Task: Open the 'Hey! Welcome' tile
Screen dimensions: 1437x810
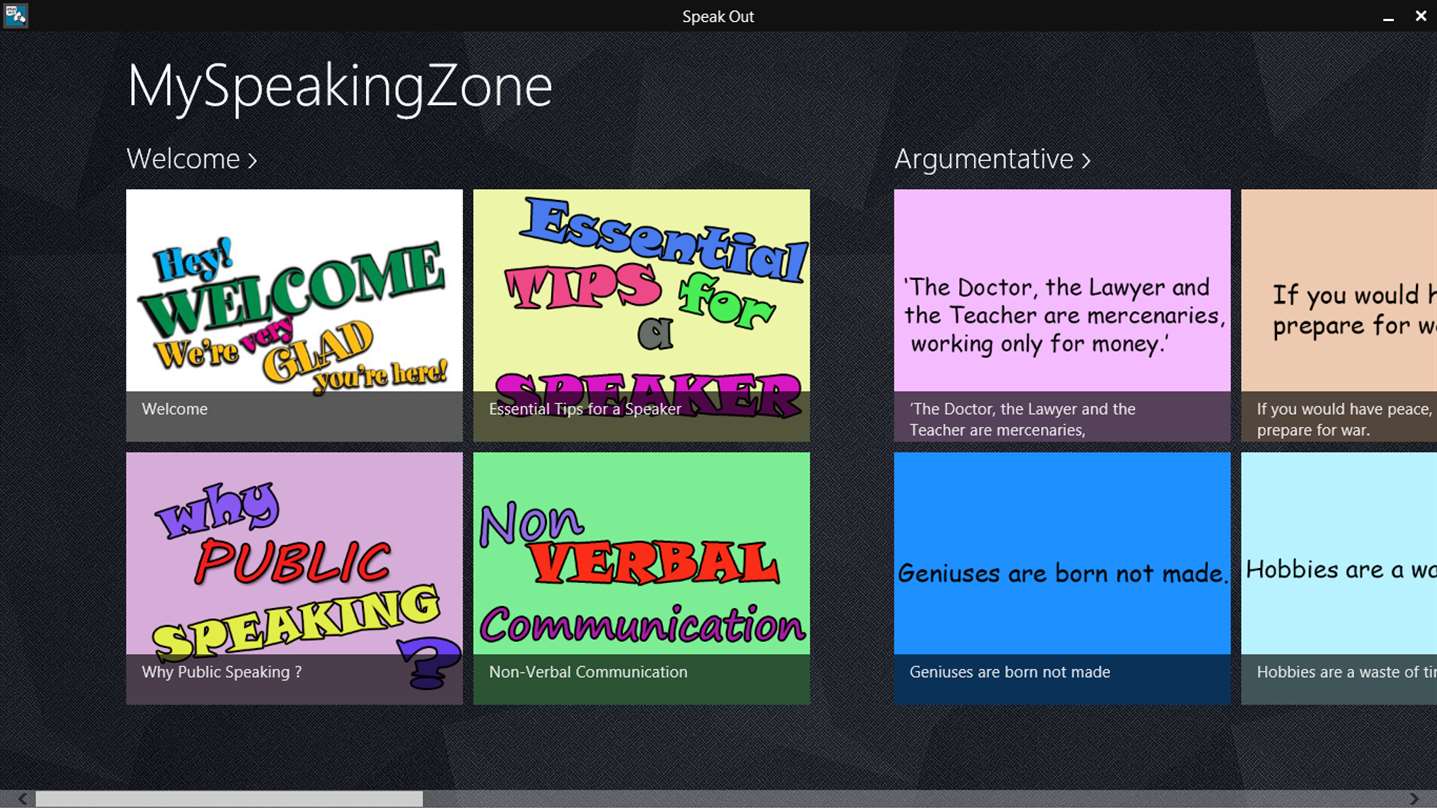Action: click(294, 315)
